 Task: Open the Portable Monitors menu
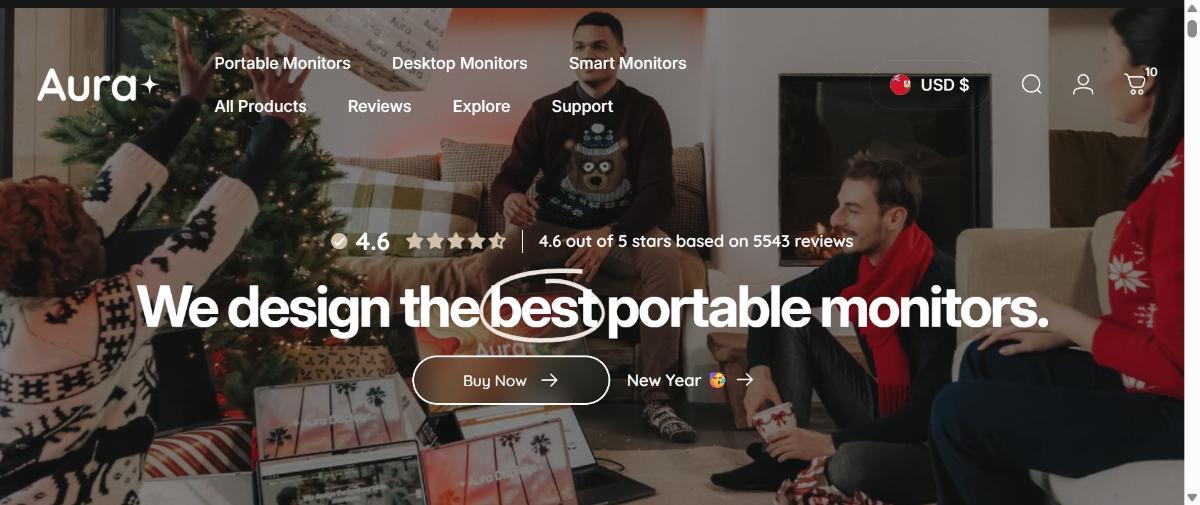coord(282,63)
